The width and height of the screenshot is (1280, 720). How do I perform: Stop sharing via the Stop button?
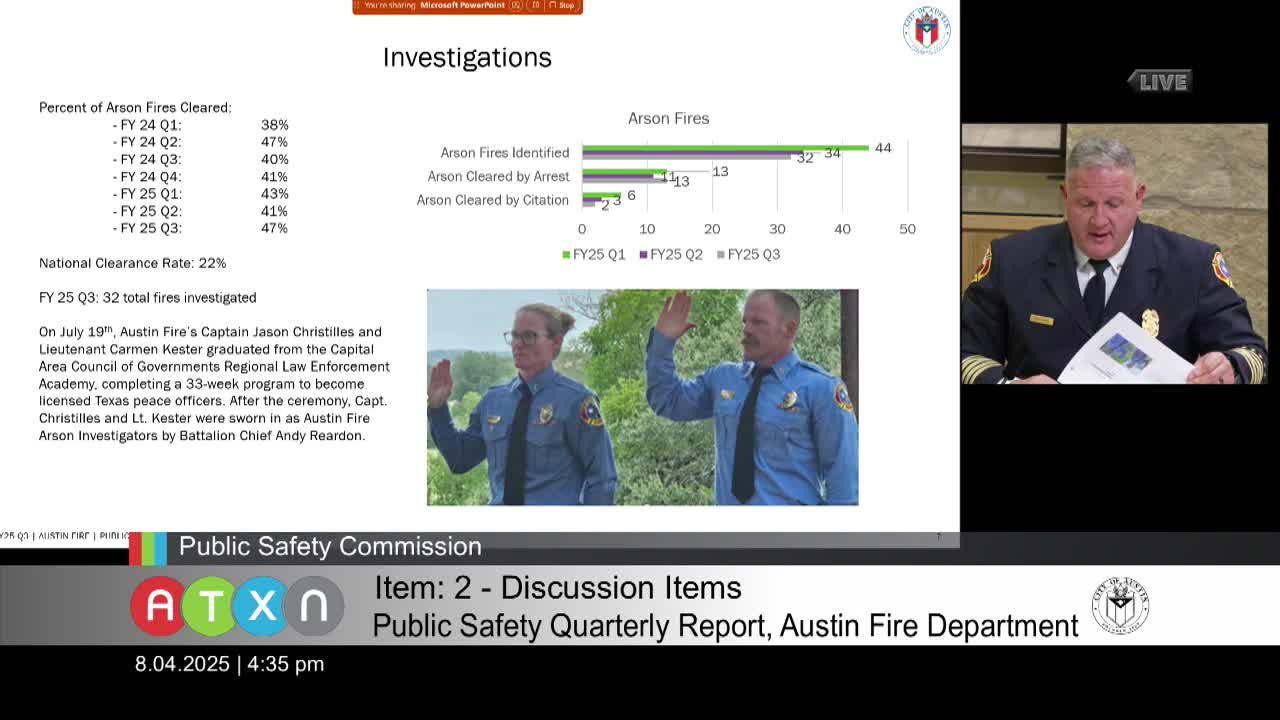(x=565, y=5)
